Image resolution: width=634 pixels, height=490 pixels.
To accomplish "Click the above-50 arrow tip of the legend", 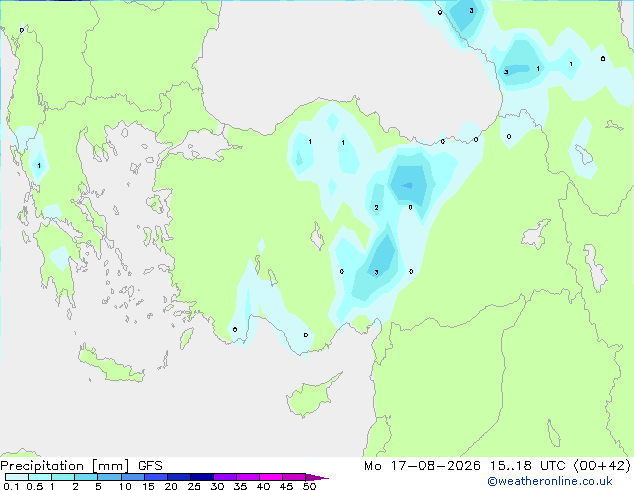I will click(x=317, y=477).
